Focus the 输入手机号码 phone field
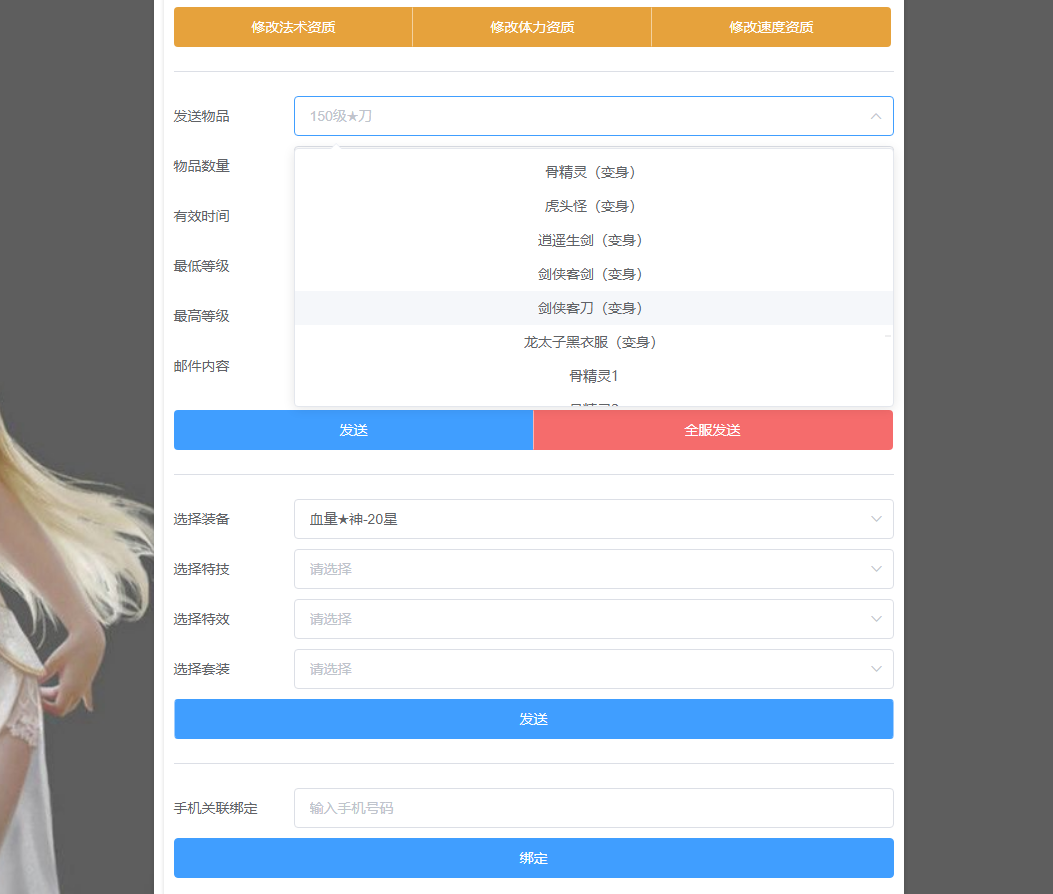 (593, 808)
